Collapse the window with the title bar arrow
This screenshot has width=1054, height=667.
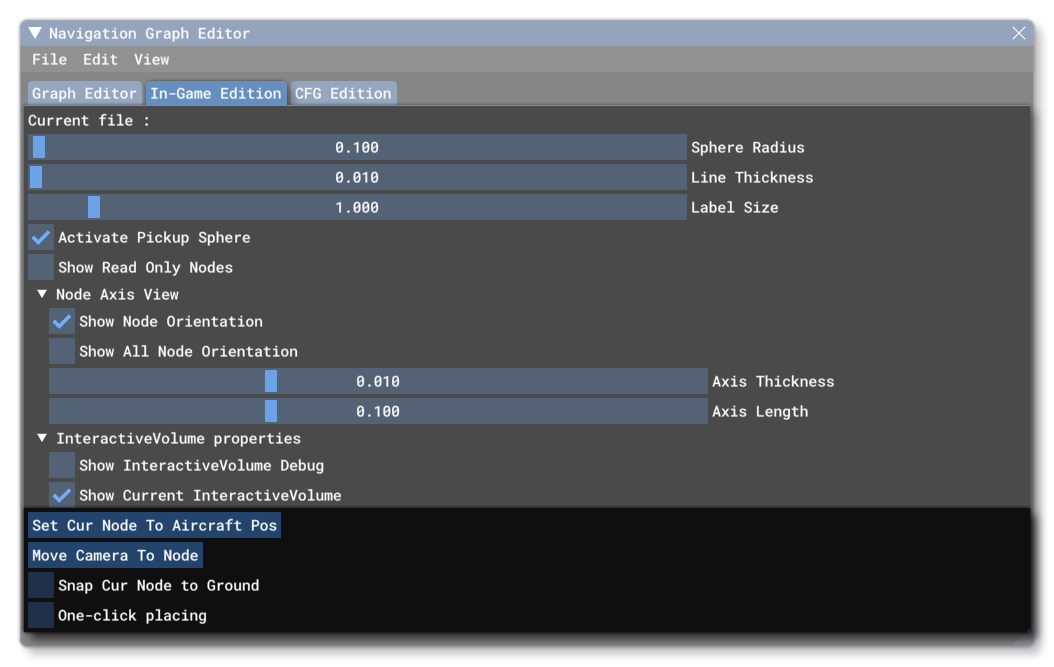pos(34,32)
